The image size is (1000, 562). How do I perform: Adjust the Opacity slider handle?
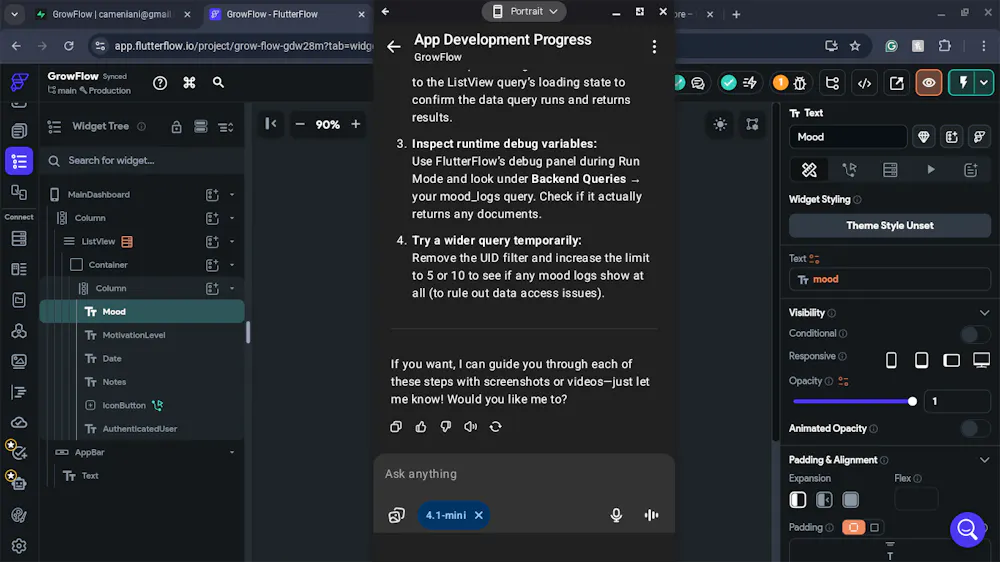tap(912, 401)
